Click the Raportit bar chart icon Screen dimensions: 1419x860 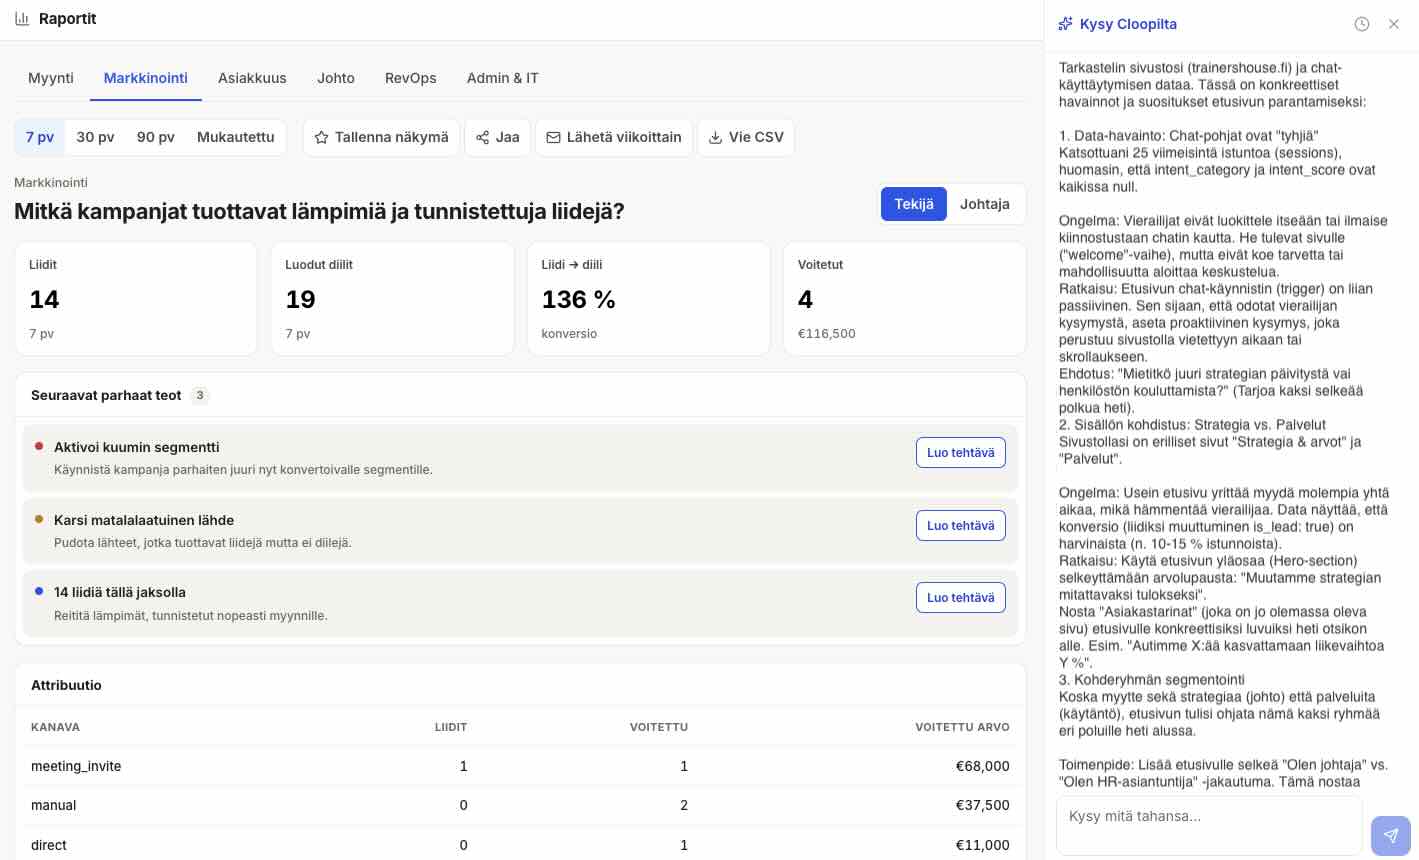tap(22, 19)
